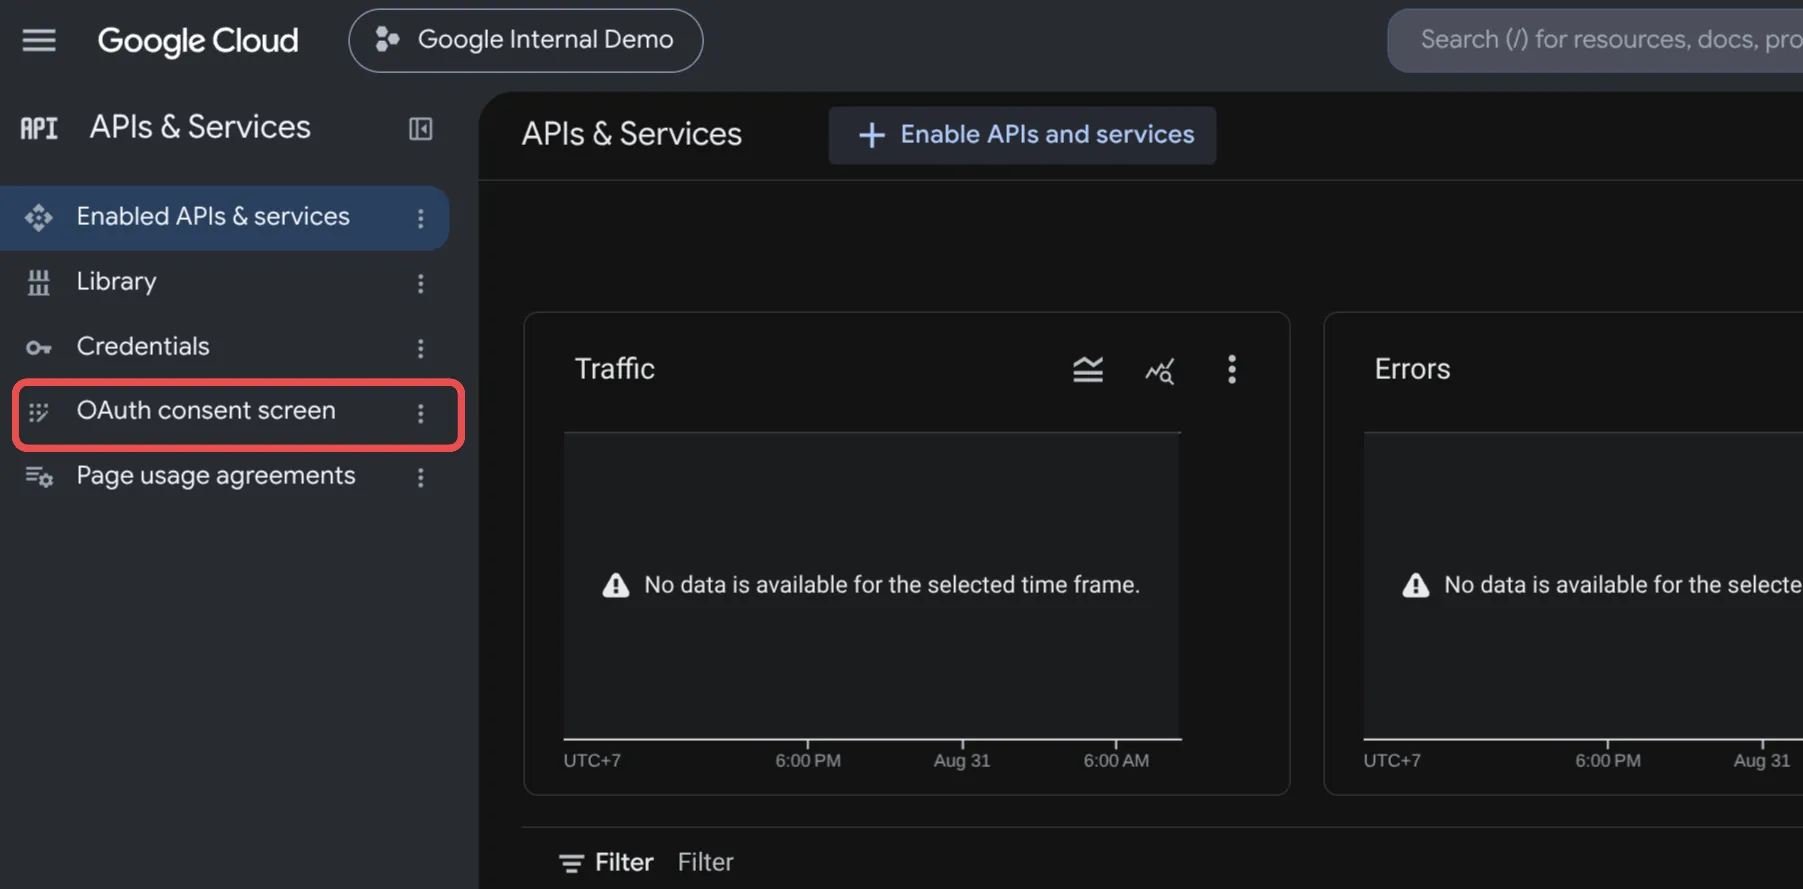Click the Traffic chart title

point(615,369)
